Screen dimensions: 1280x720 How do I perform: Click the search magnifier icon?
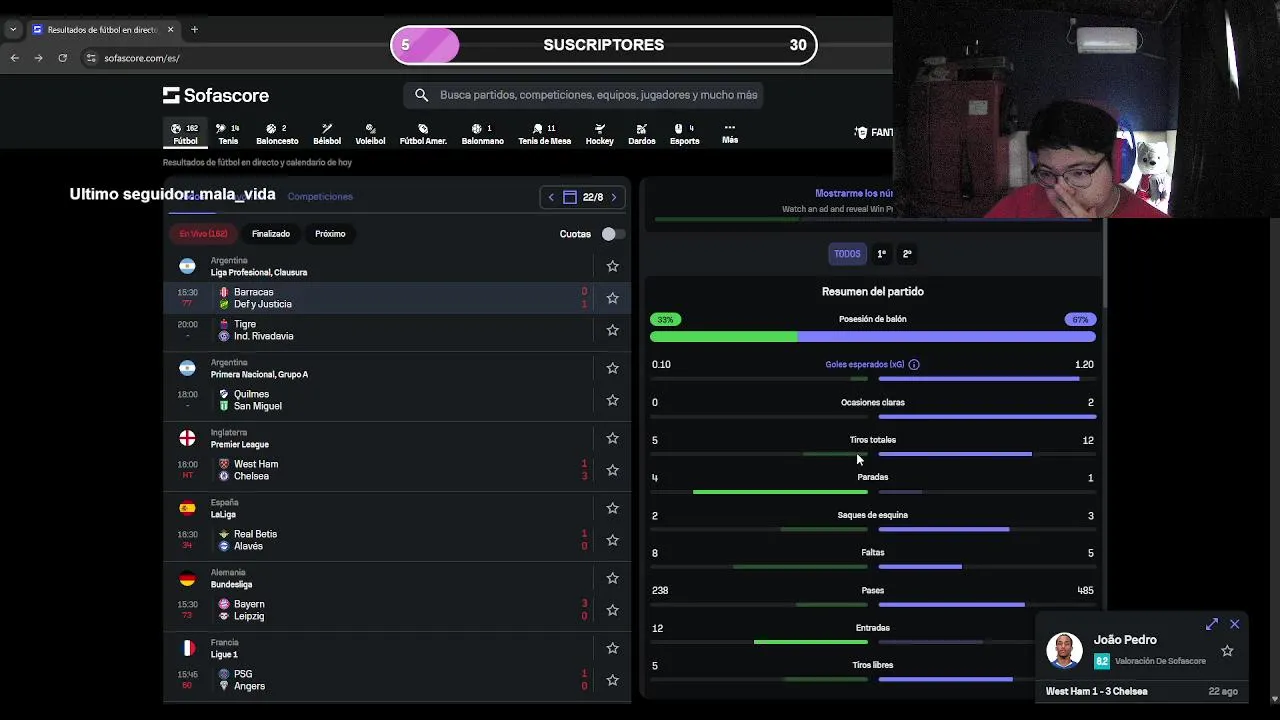421,95
